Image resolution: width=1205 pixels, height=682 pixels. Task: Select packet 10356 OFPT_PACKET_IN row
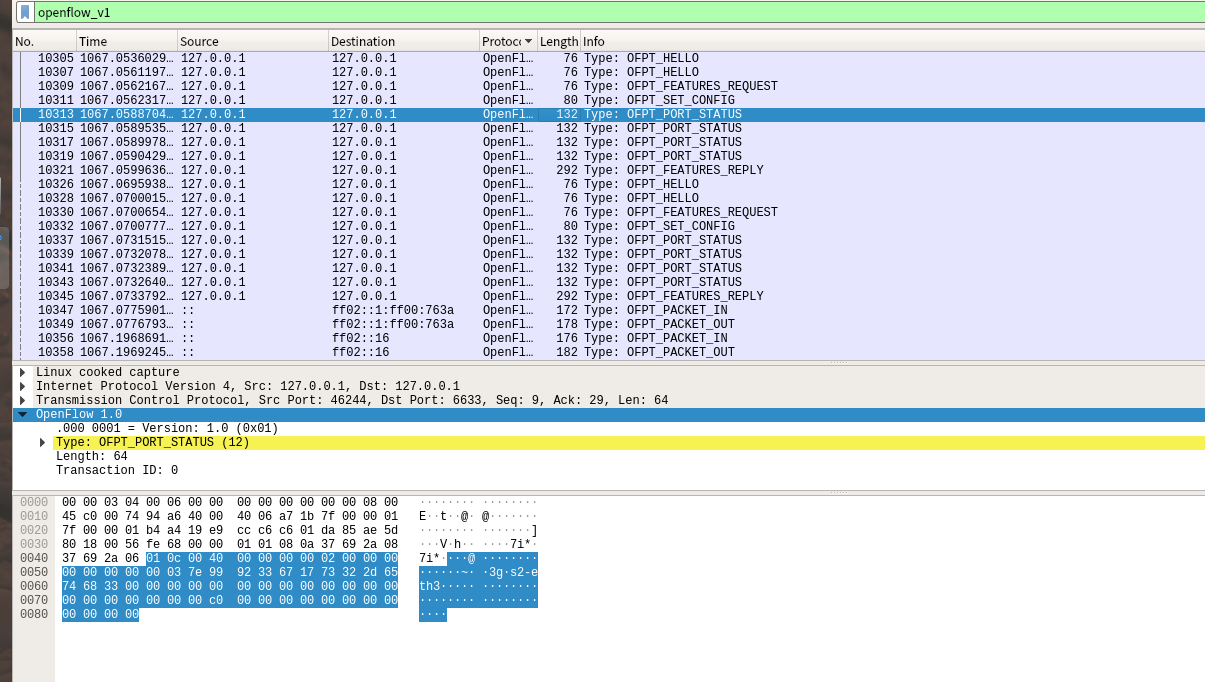609,338
